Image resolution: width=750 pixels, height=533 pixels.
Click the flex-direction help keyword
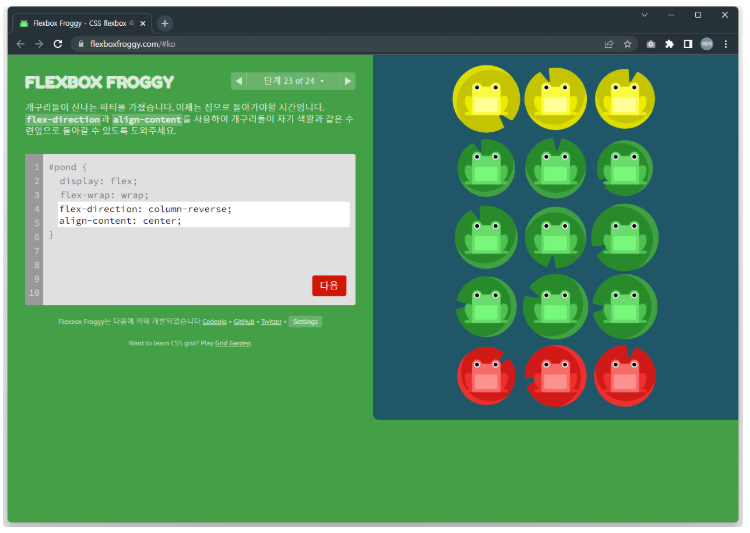point(63,120)
